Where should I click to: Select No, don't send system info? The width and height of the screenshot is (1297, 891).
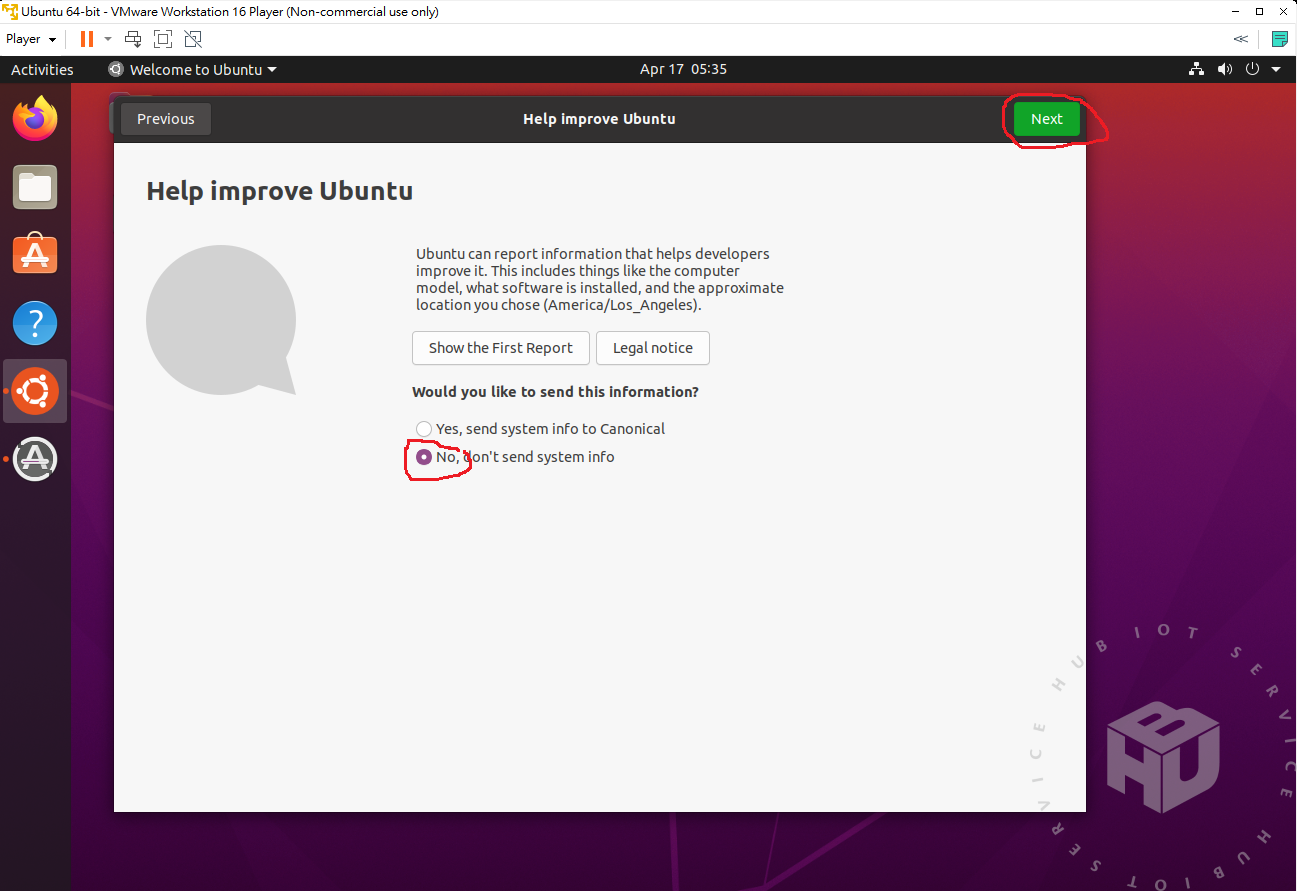[515, 457]
